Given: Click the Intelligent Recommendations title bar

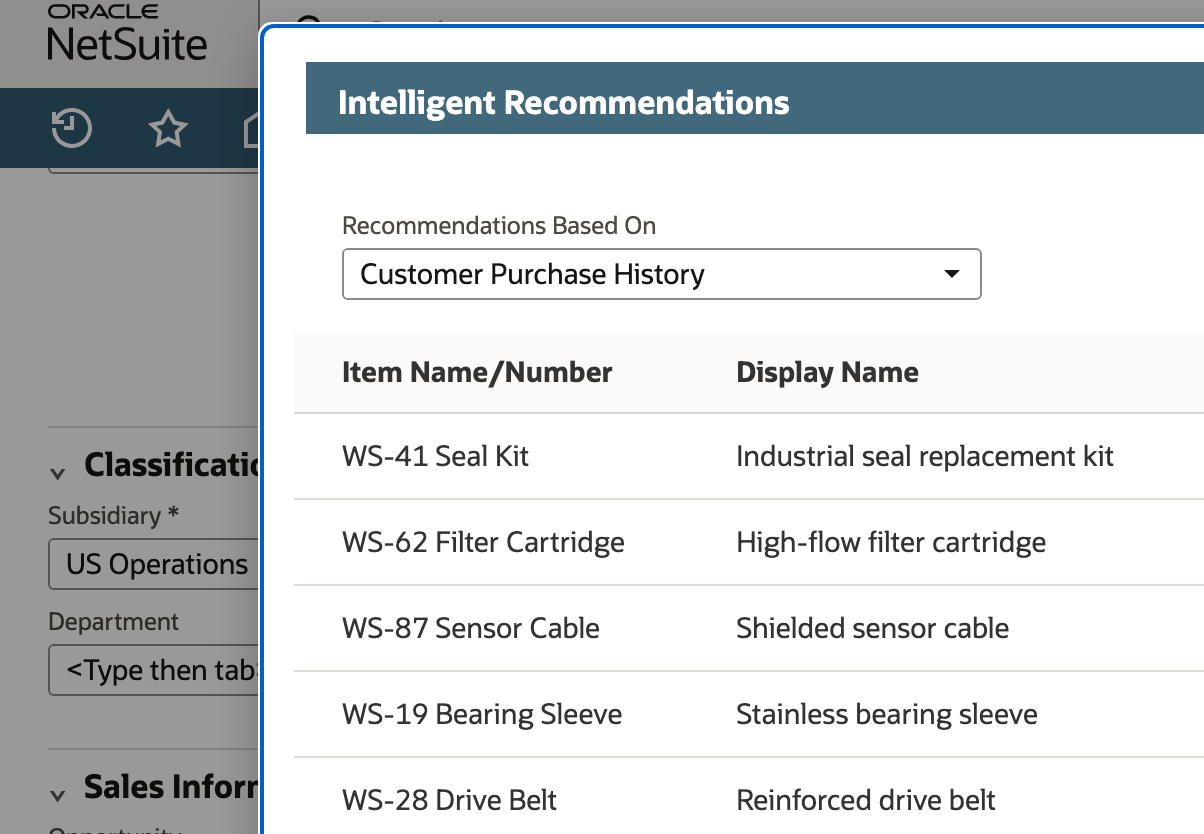Looking at the screenshot, I should click(x=755, y=98).
